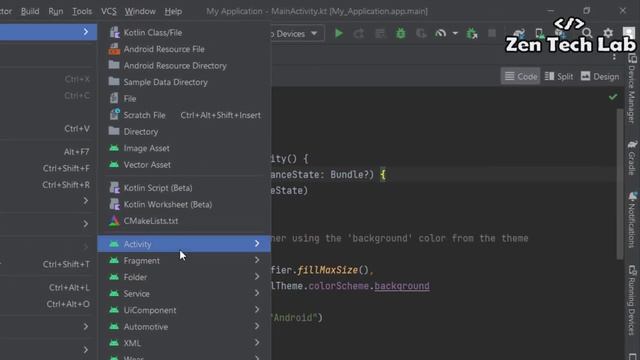Choose Android Resource File entry
640x360 pixels.
tap(184, 49)
